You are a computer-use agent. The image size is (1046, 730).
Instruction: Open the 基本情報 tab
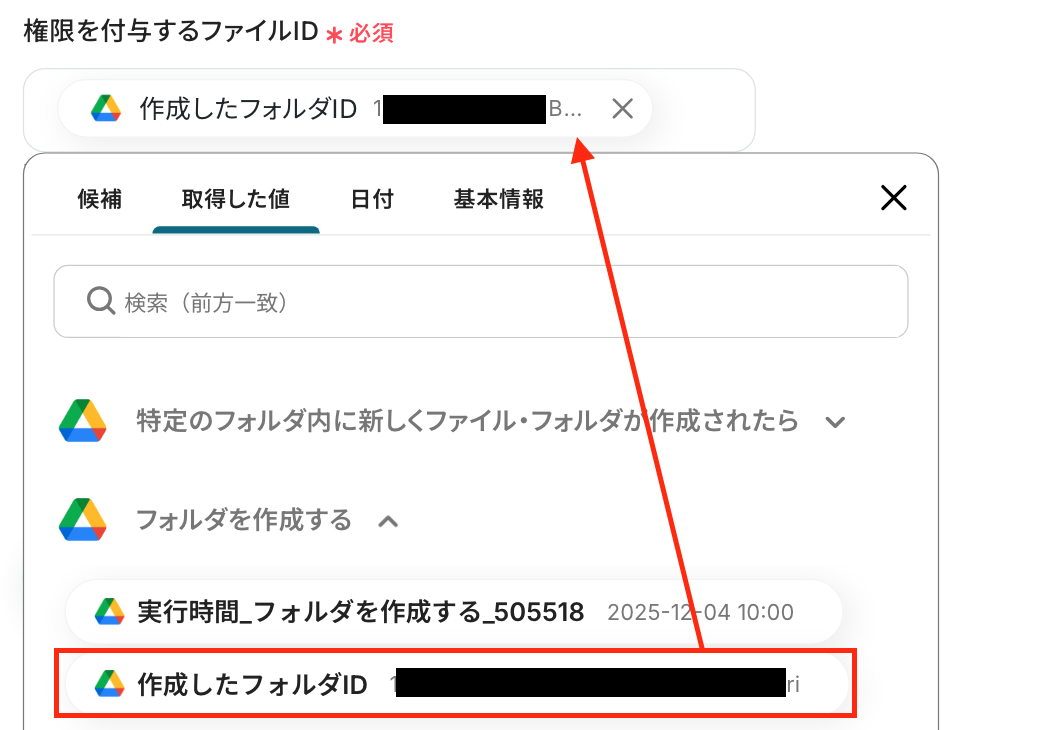pyautogui.click(x=498, y=199)
